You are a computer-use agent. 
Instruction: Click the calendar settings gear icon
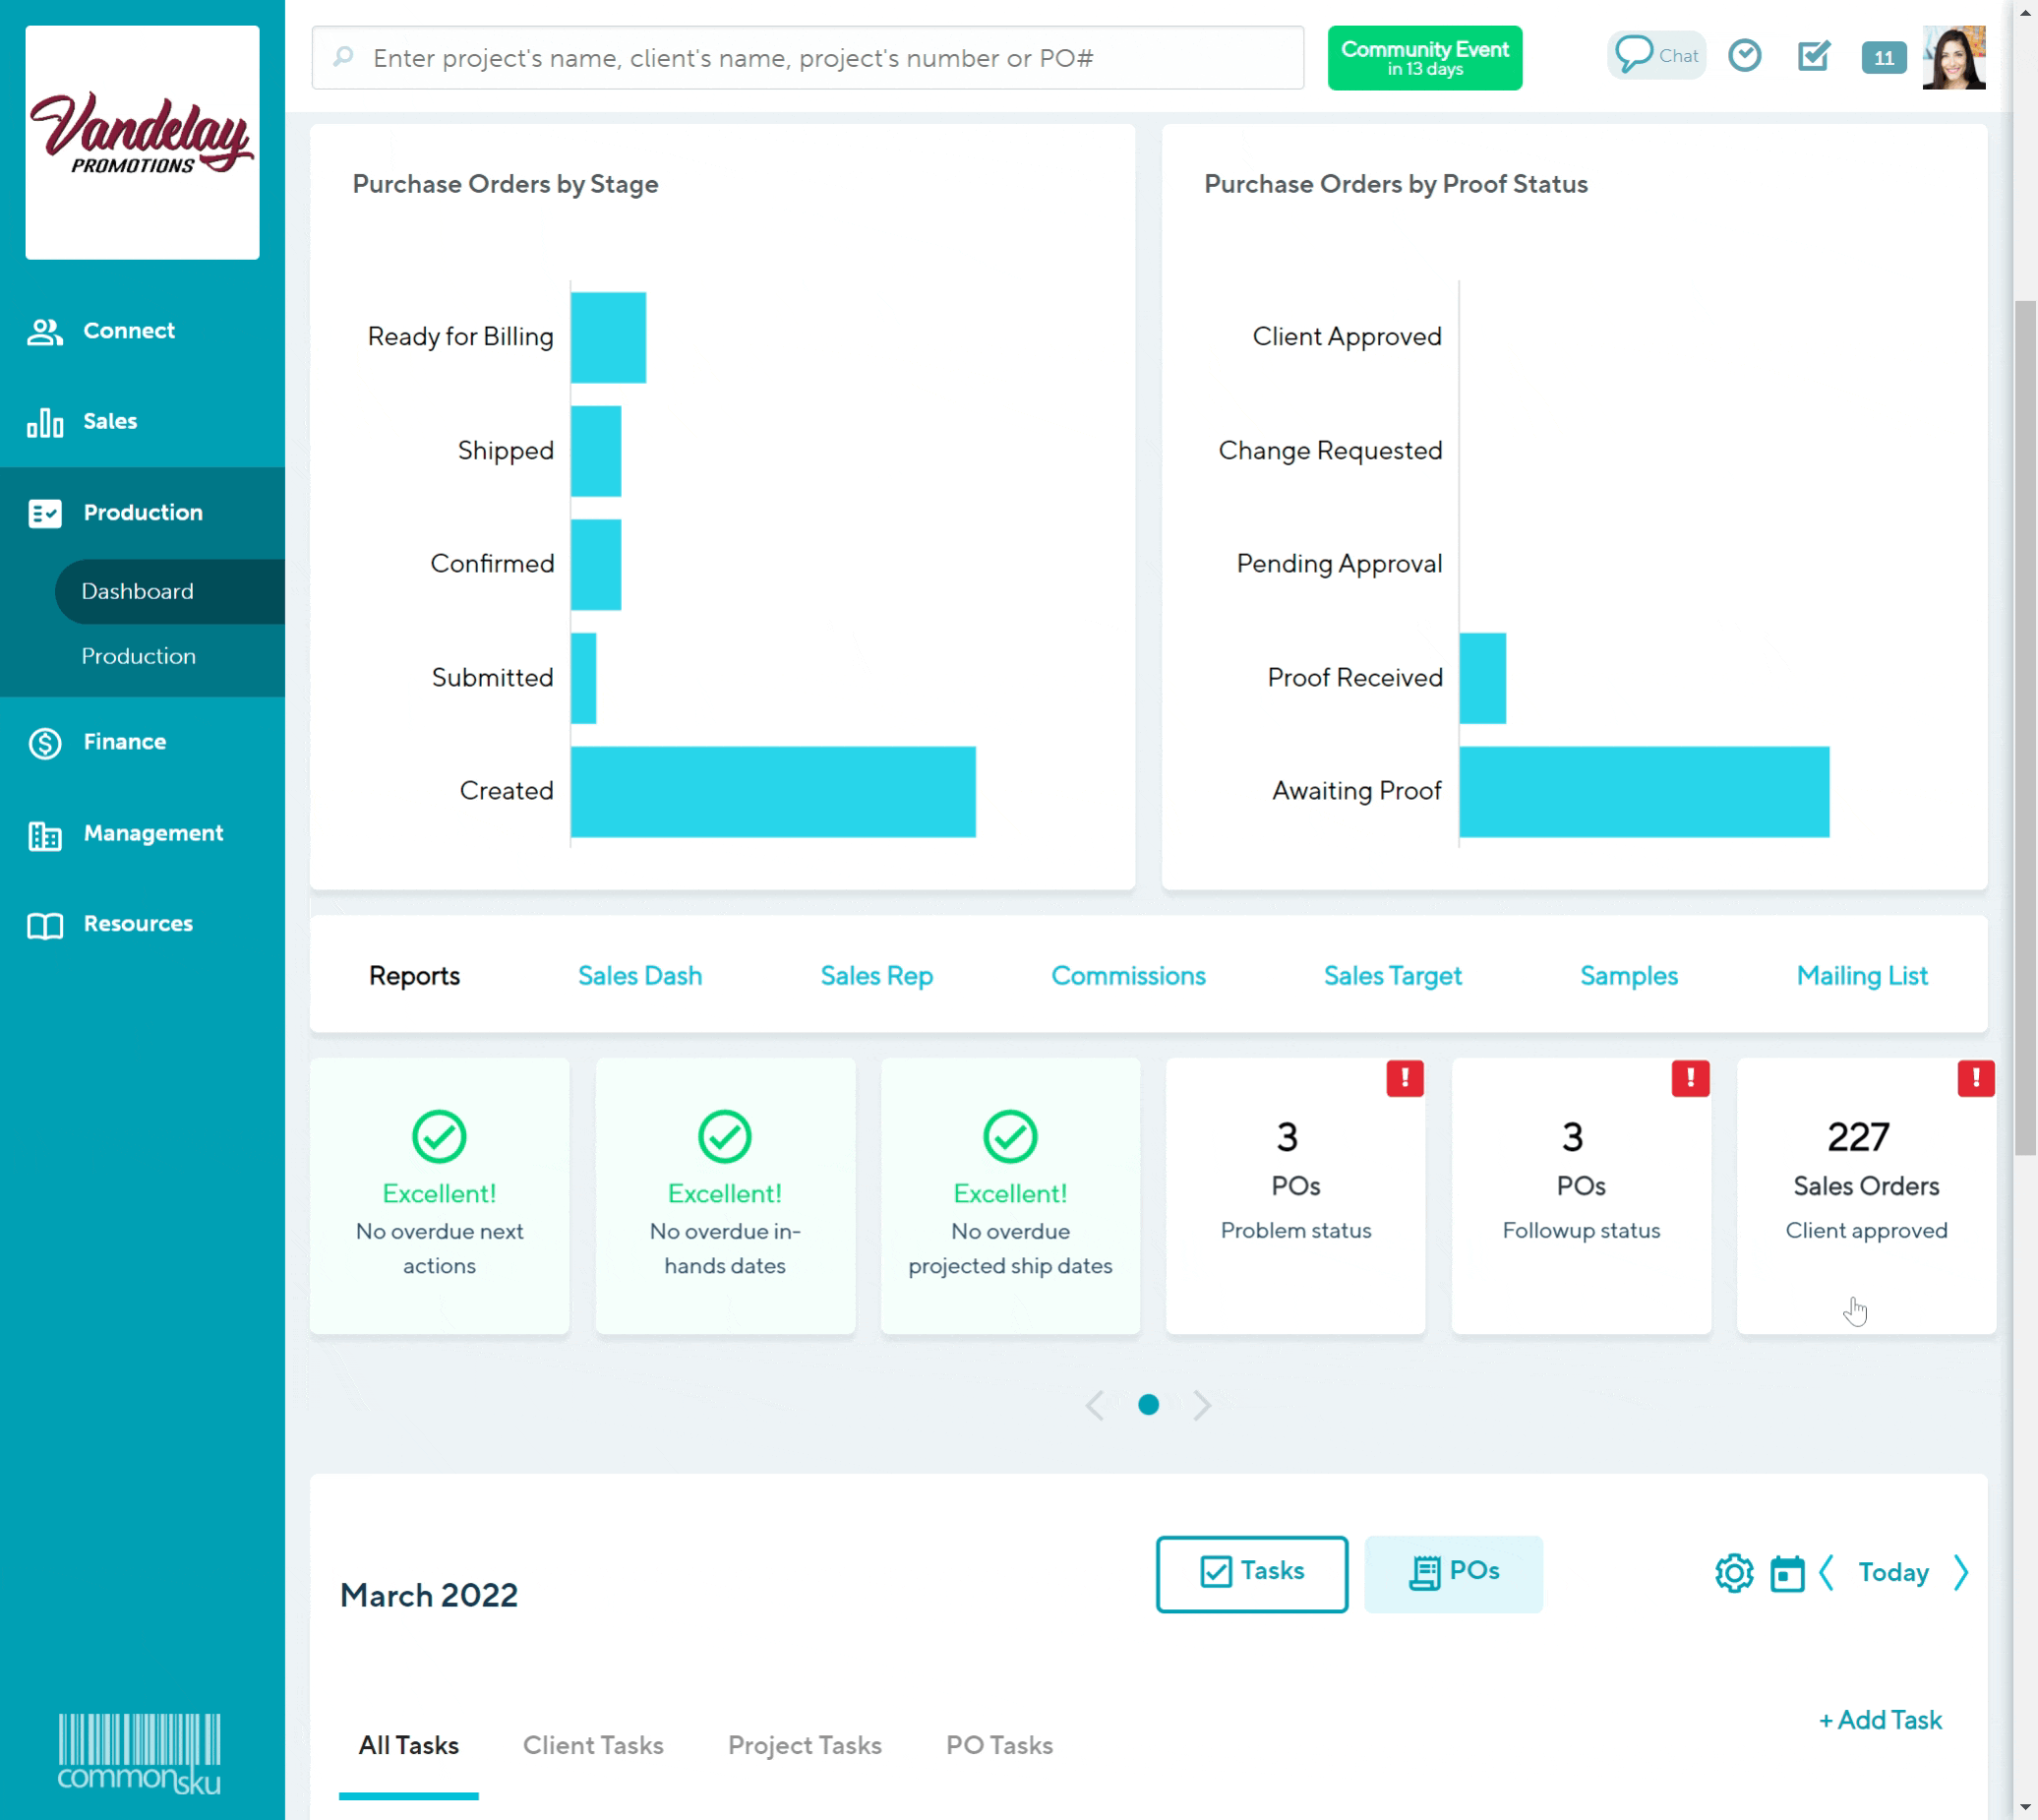pos(1734,1573)
